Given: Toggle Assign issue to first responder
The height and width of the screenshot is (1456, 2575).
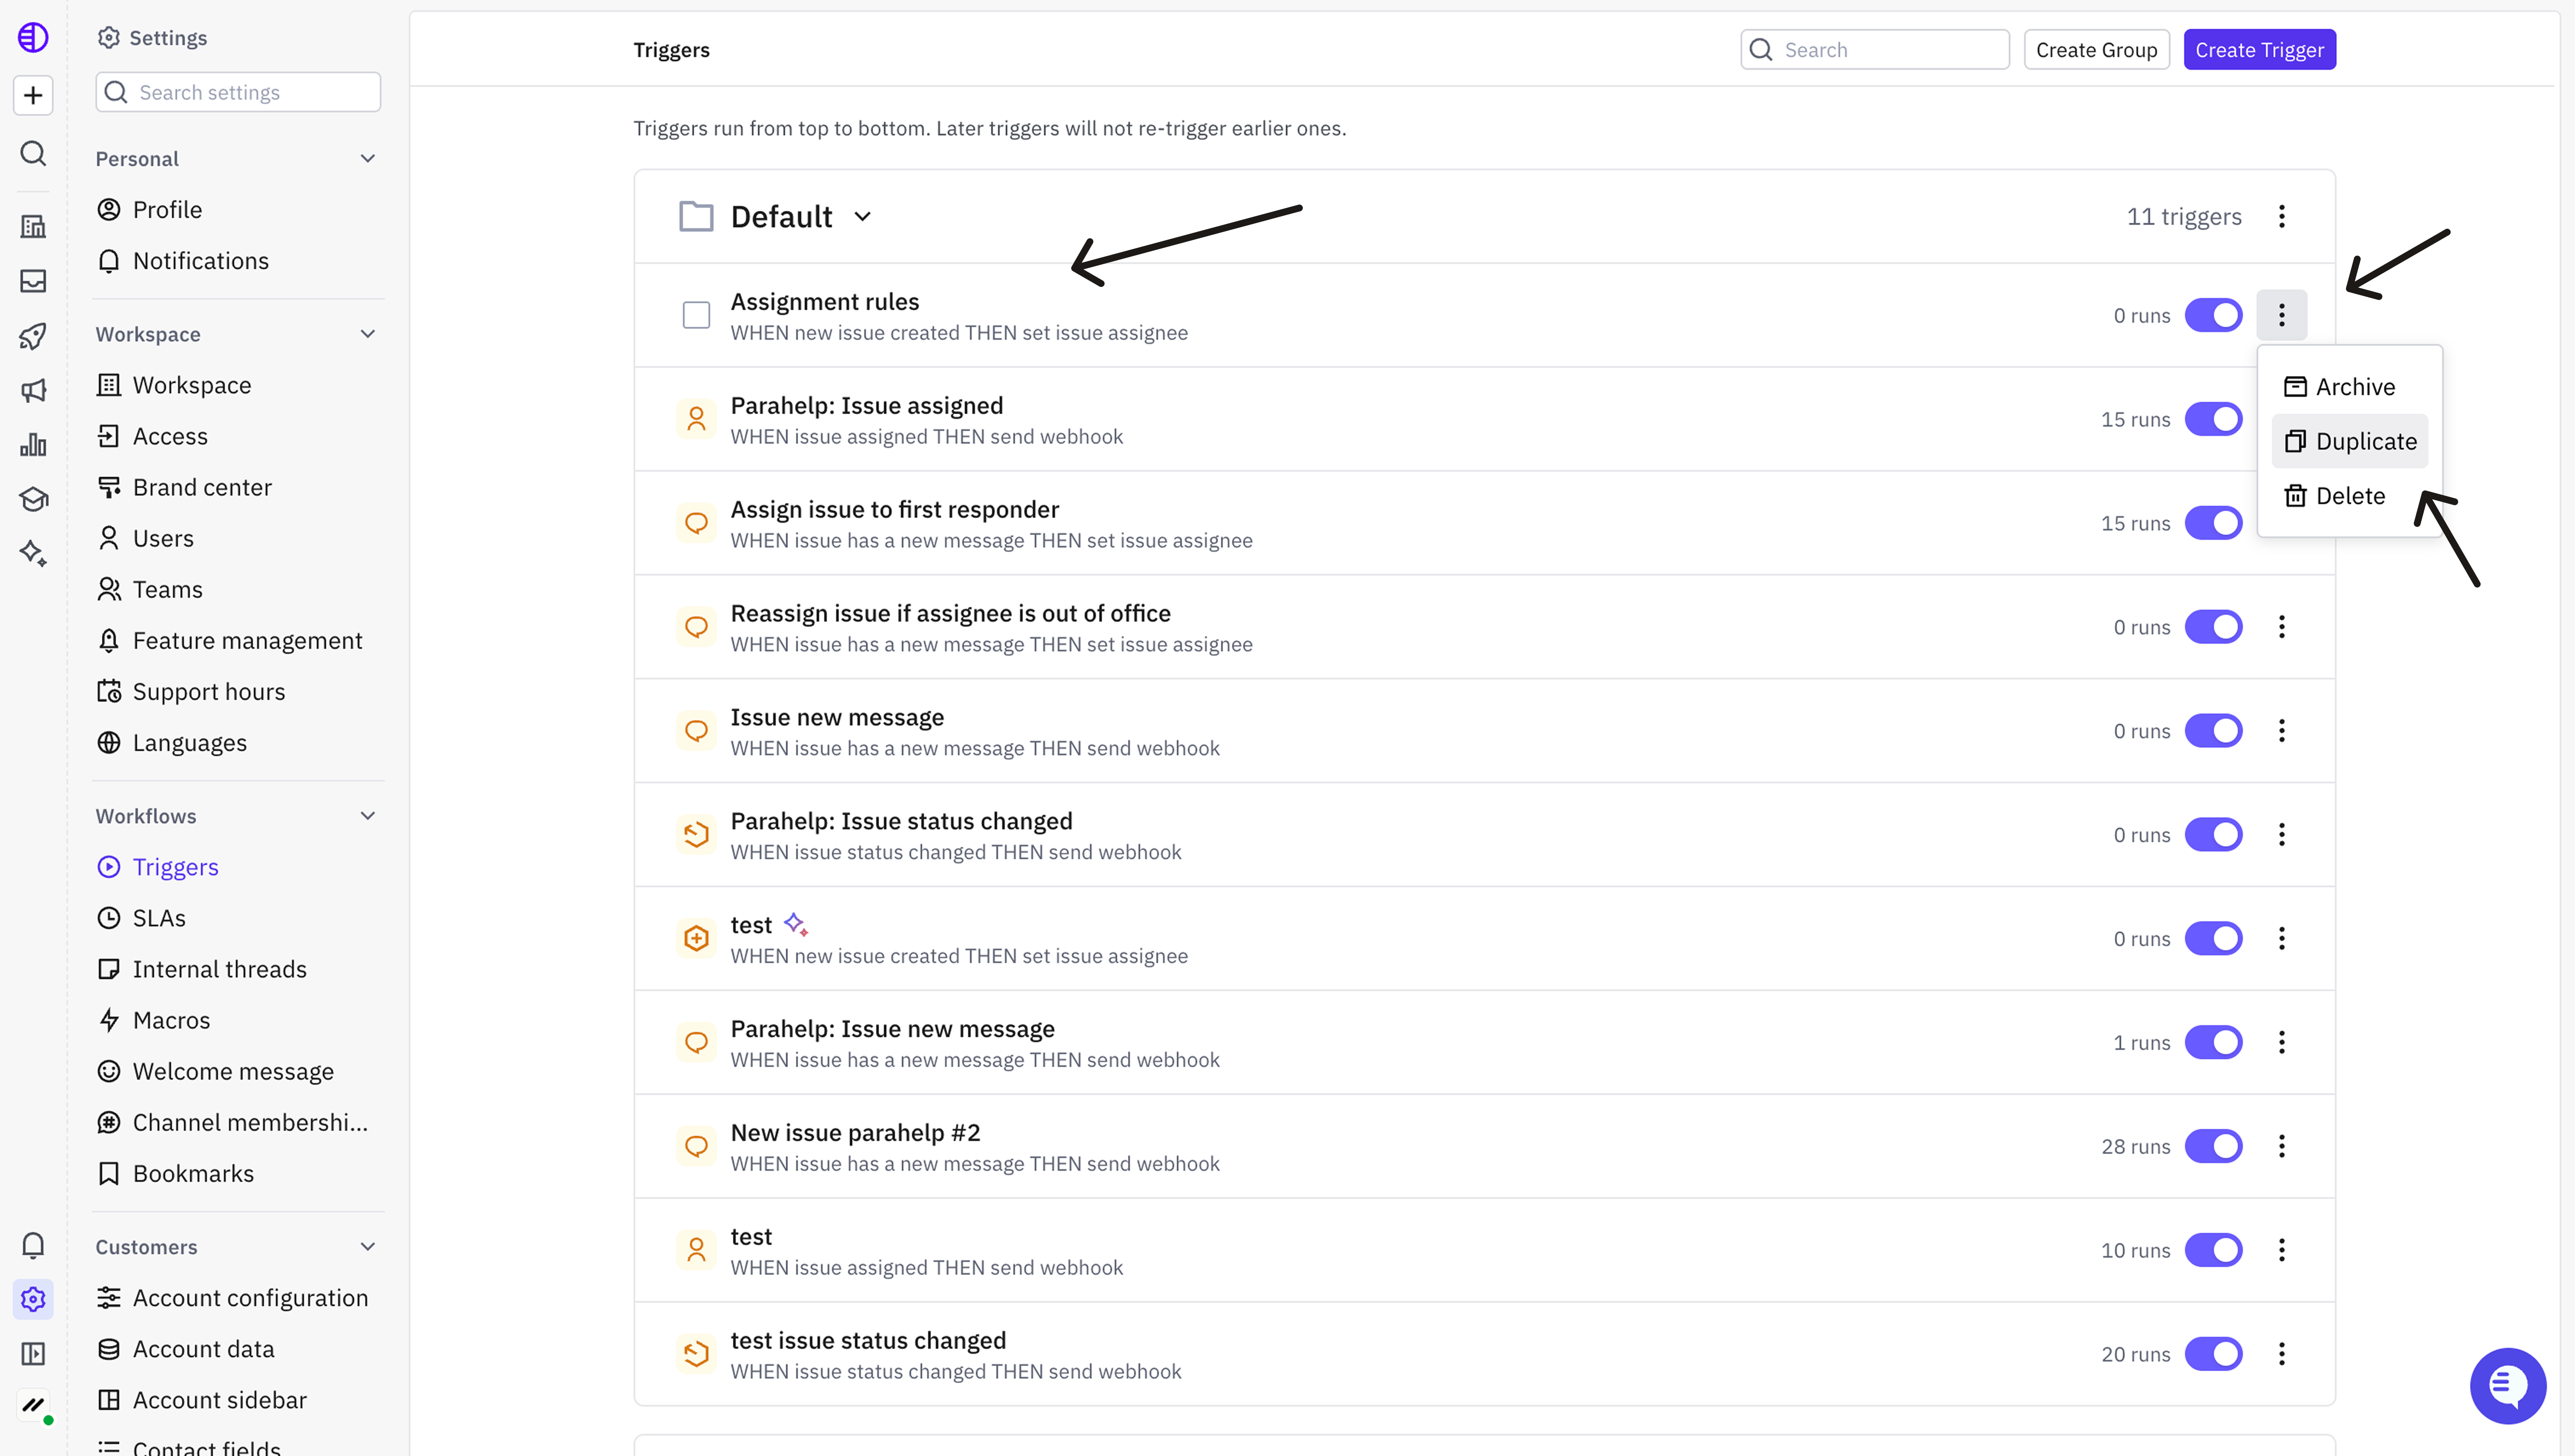Looking at the screenshot, I should click(2213, 523).
